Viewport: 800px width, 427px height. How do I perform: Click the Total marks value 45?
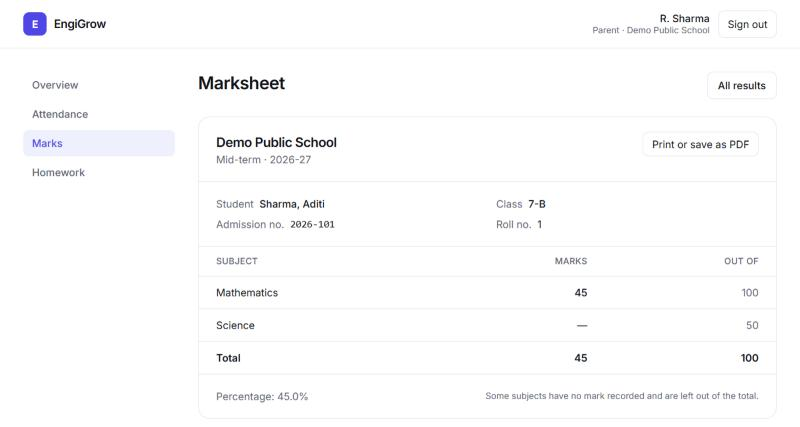(581, 358)
